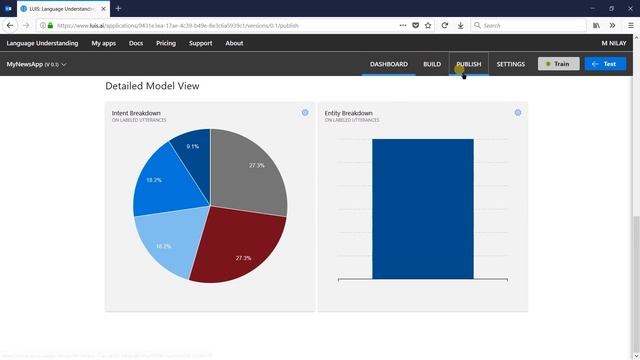Open My apps in top navigation
640x360 pixels.
pos(104,43)
